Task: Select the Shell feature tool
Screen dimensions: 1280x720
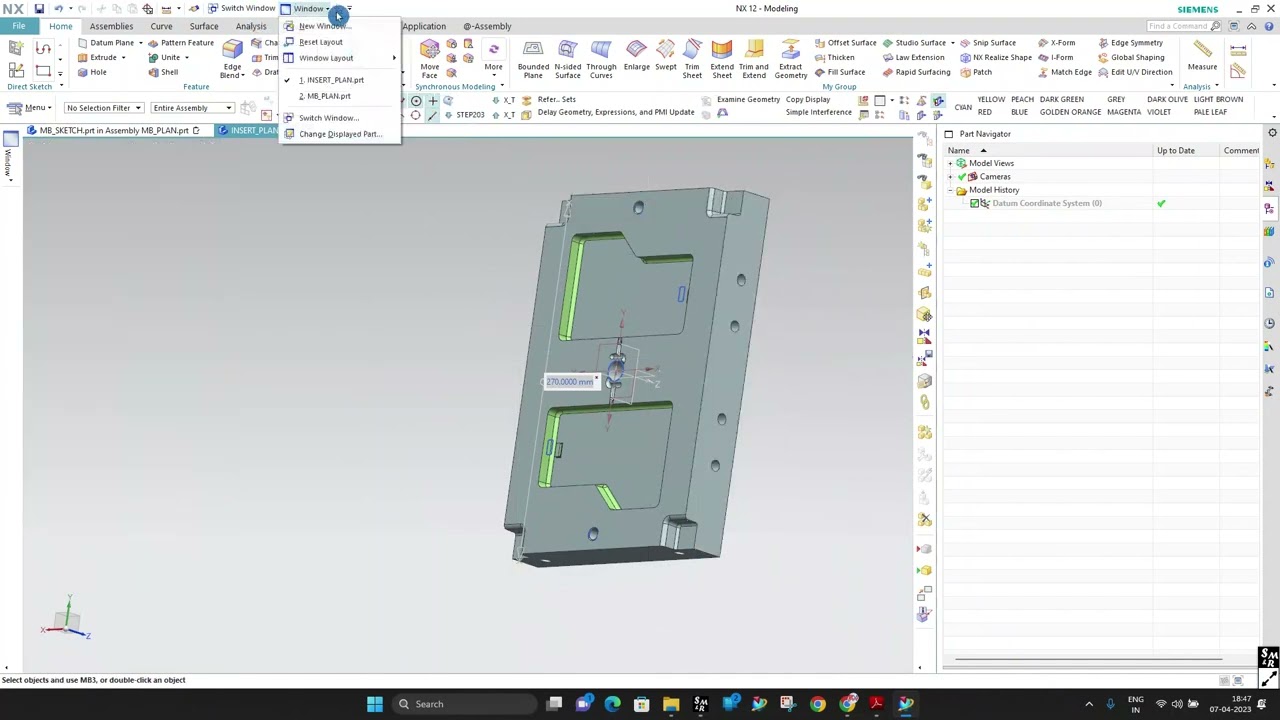Action: [162, 72]
